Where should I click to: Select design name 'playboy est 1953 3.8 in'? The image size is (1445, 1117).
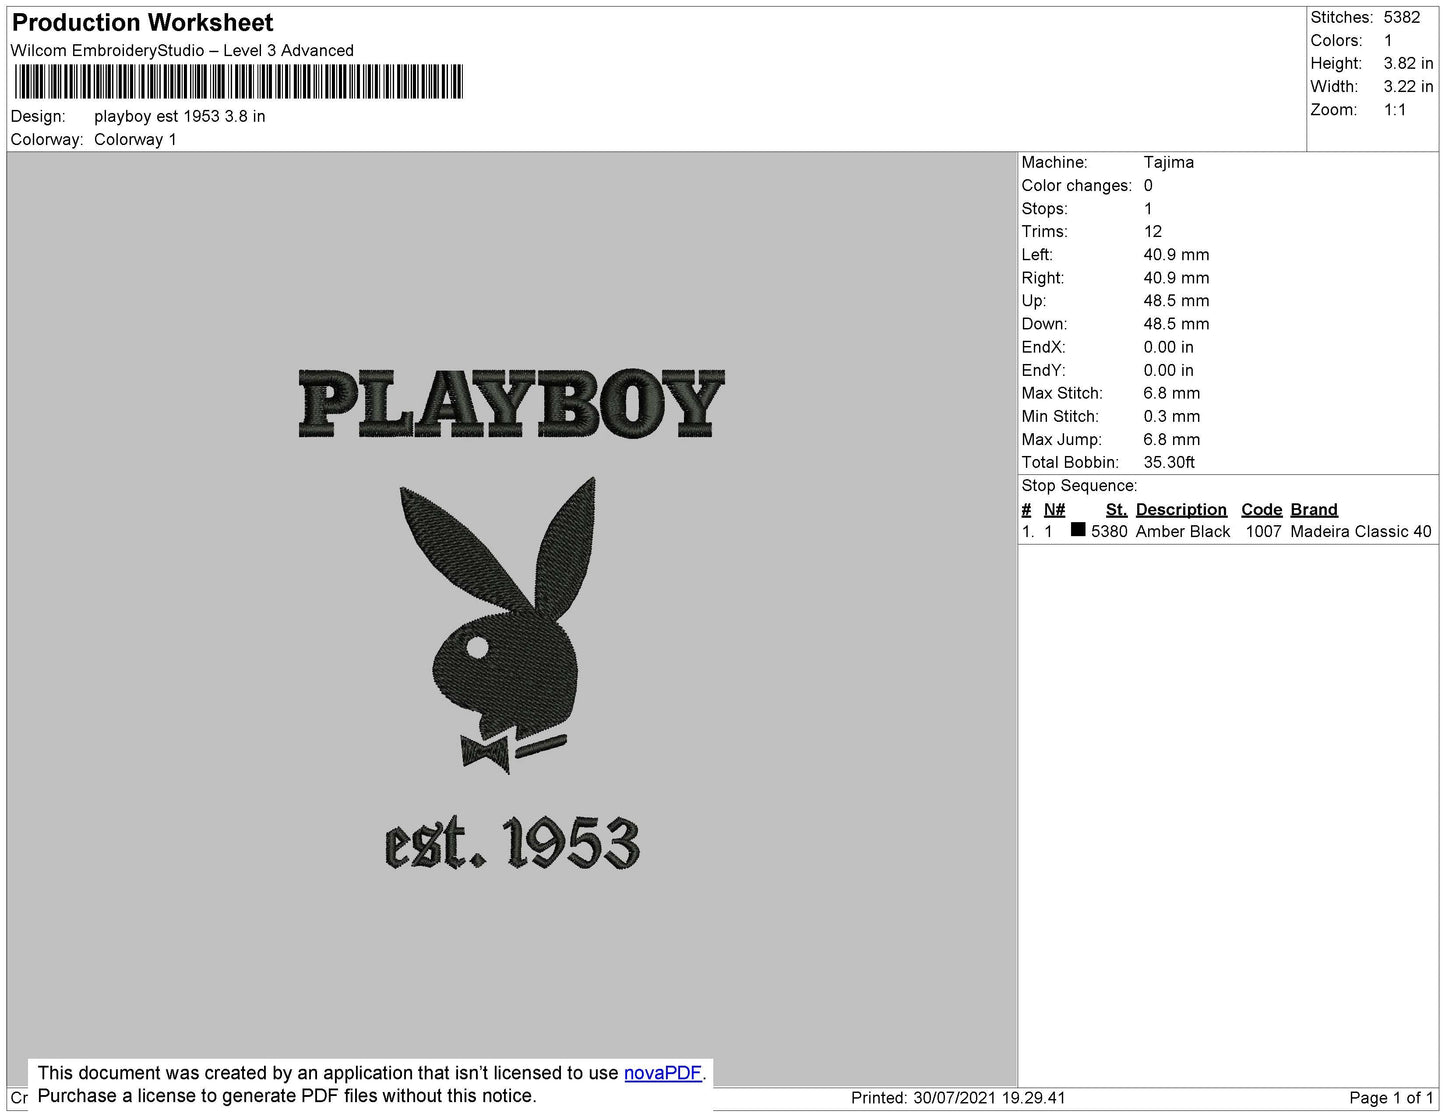coord(180,116)
